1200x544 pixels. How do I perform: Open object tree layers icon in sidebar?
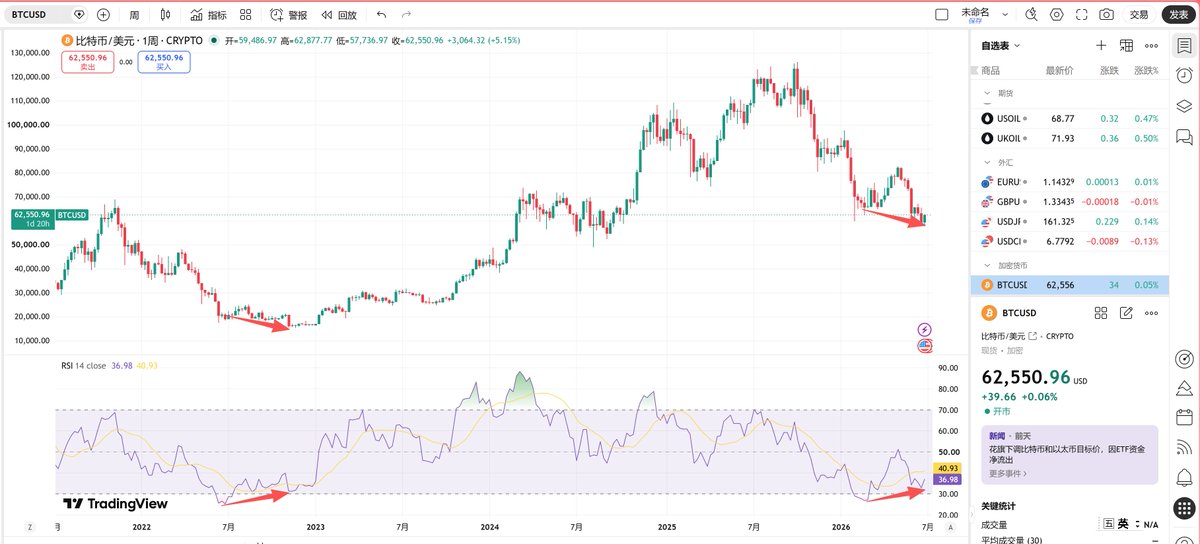pyautogui.click(x=1184, y=106)
